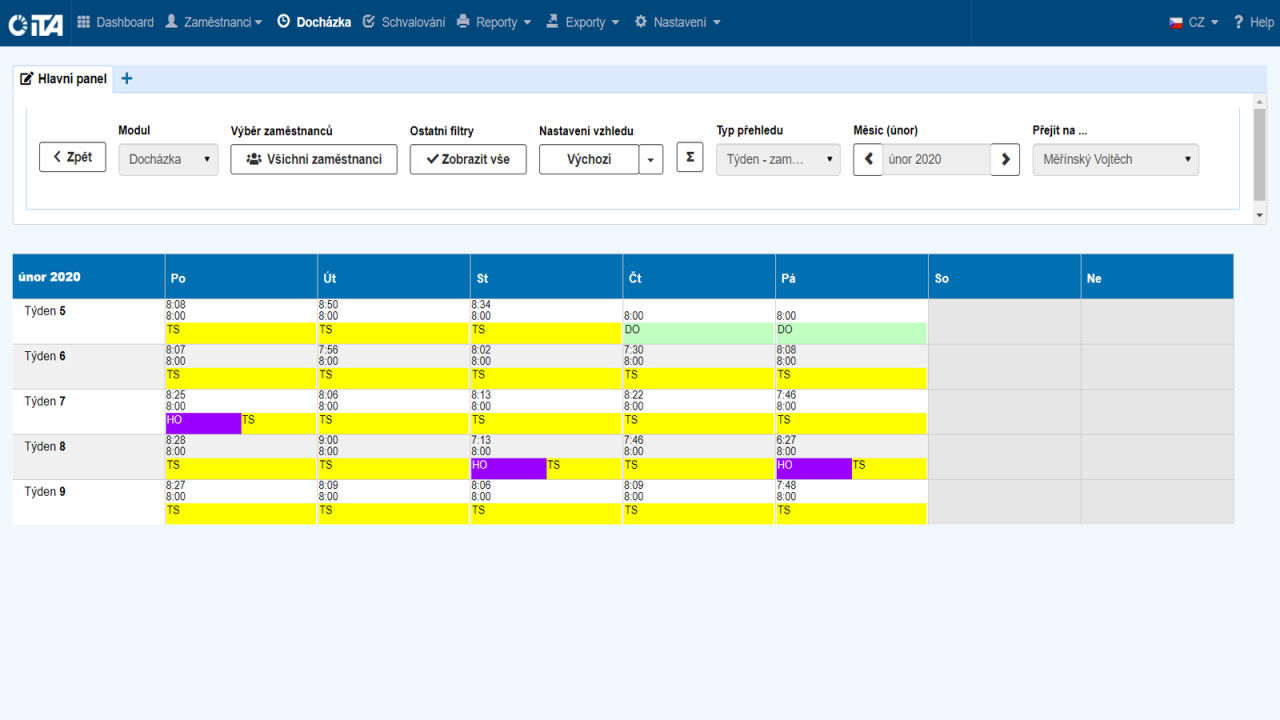This screenshot has width=1280, height=720.
Task: Switch to the Hlavní panel tab
Action: 63,79
